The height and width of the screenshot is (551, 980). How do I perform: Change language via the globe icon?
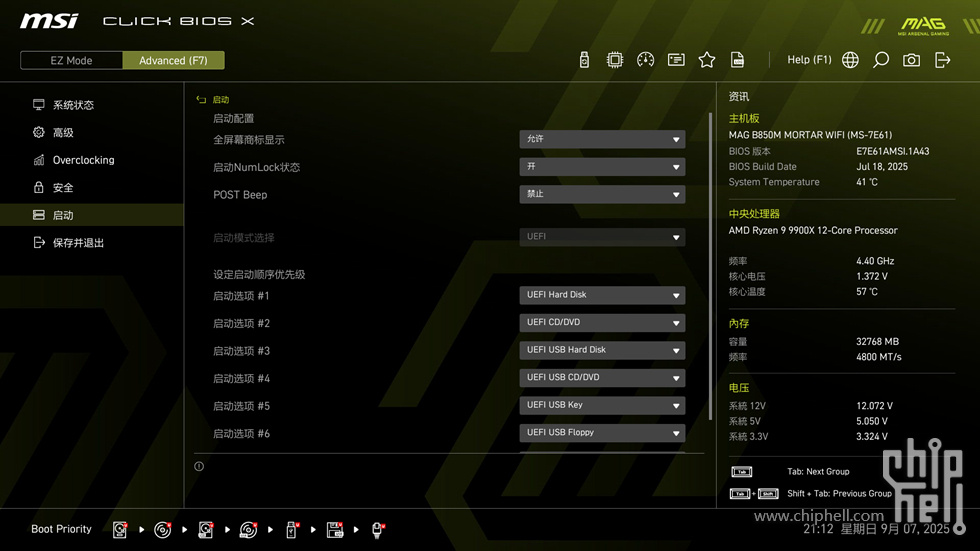[x=850, y=60]
